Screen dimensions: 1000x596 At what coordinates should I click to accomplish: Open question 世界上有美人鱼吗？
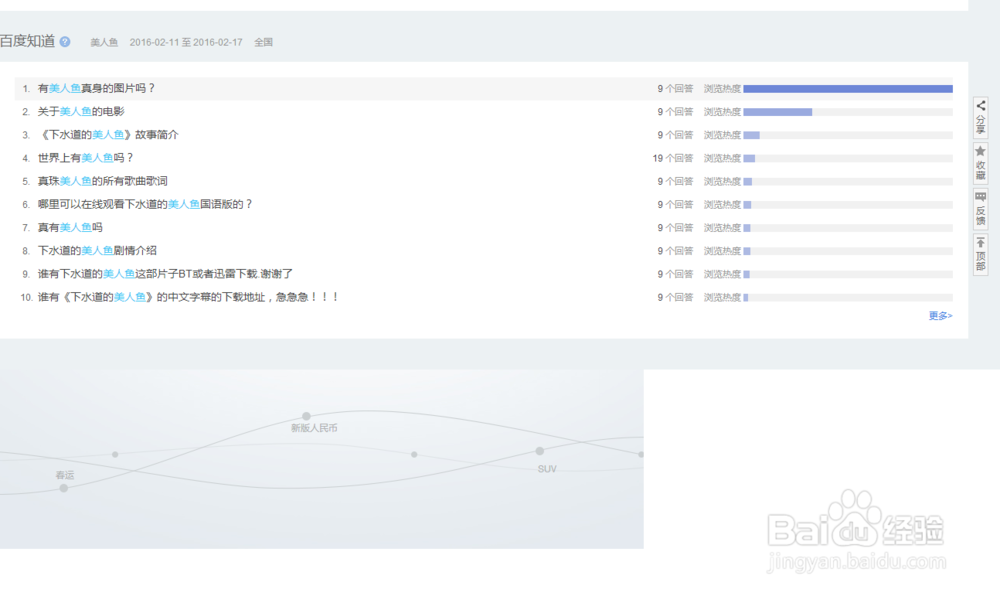click(85, 158)
